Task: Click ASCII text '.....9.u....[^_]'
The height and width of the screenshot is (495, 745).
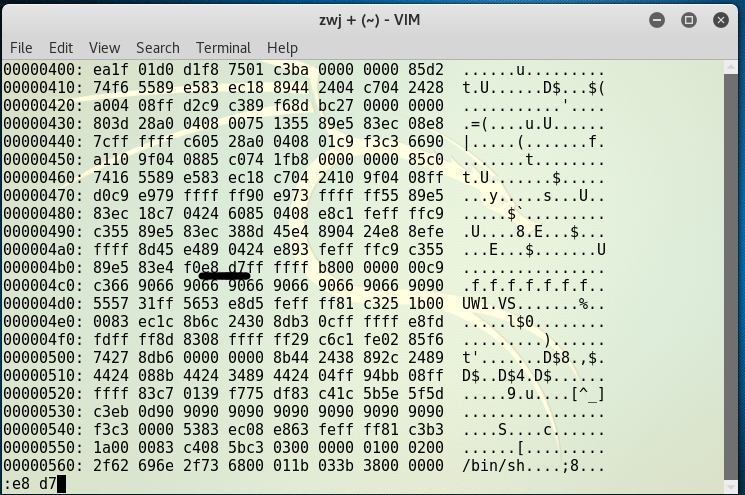Action: pyautogui.click(x=534, y=394)
